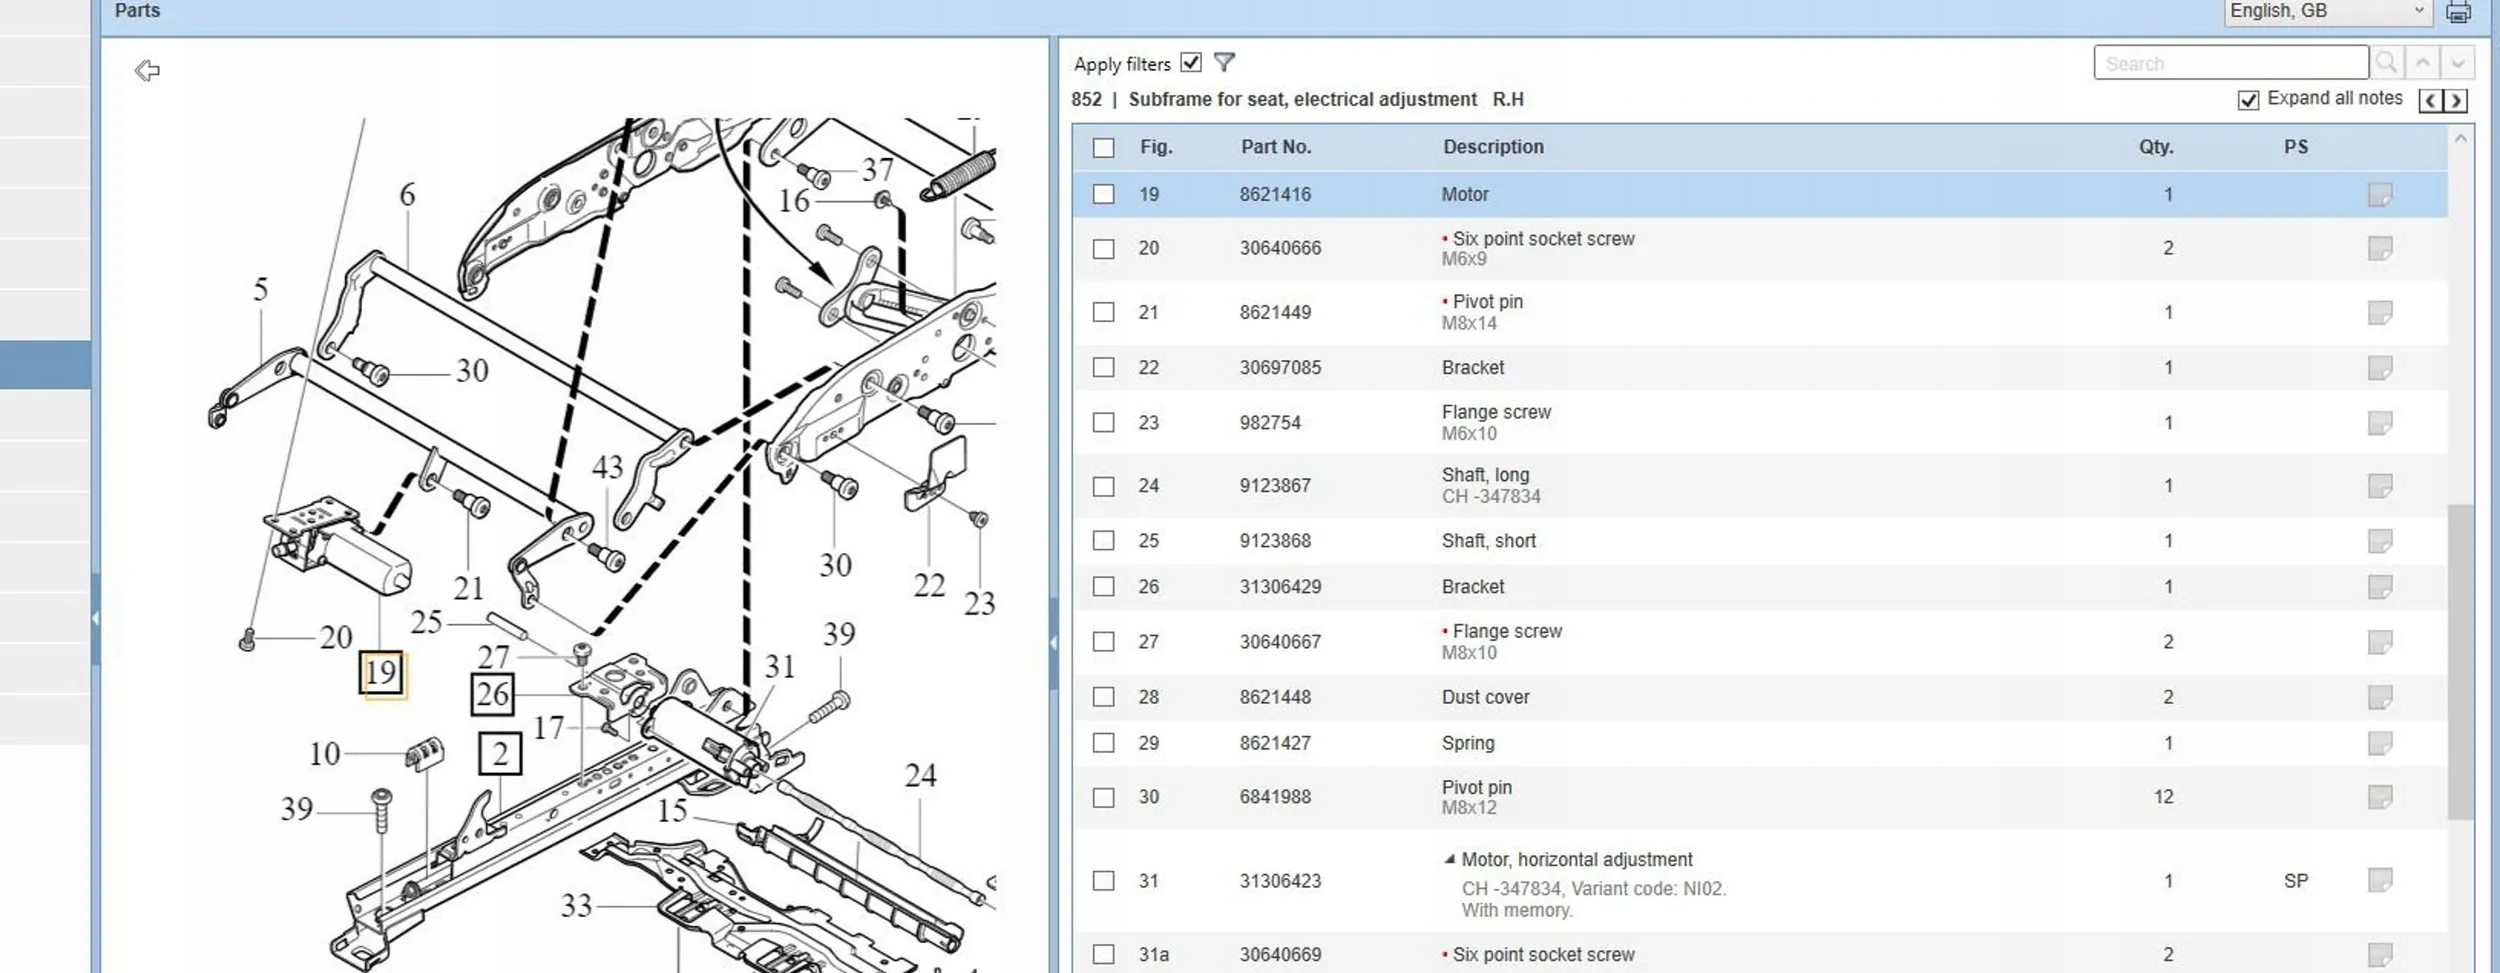
Task: Check the box for Fig. 19 Motor
Action: (1103, 194)
